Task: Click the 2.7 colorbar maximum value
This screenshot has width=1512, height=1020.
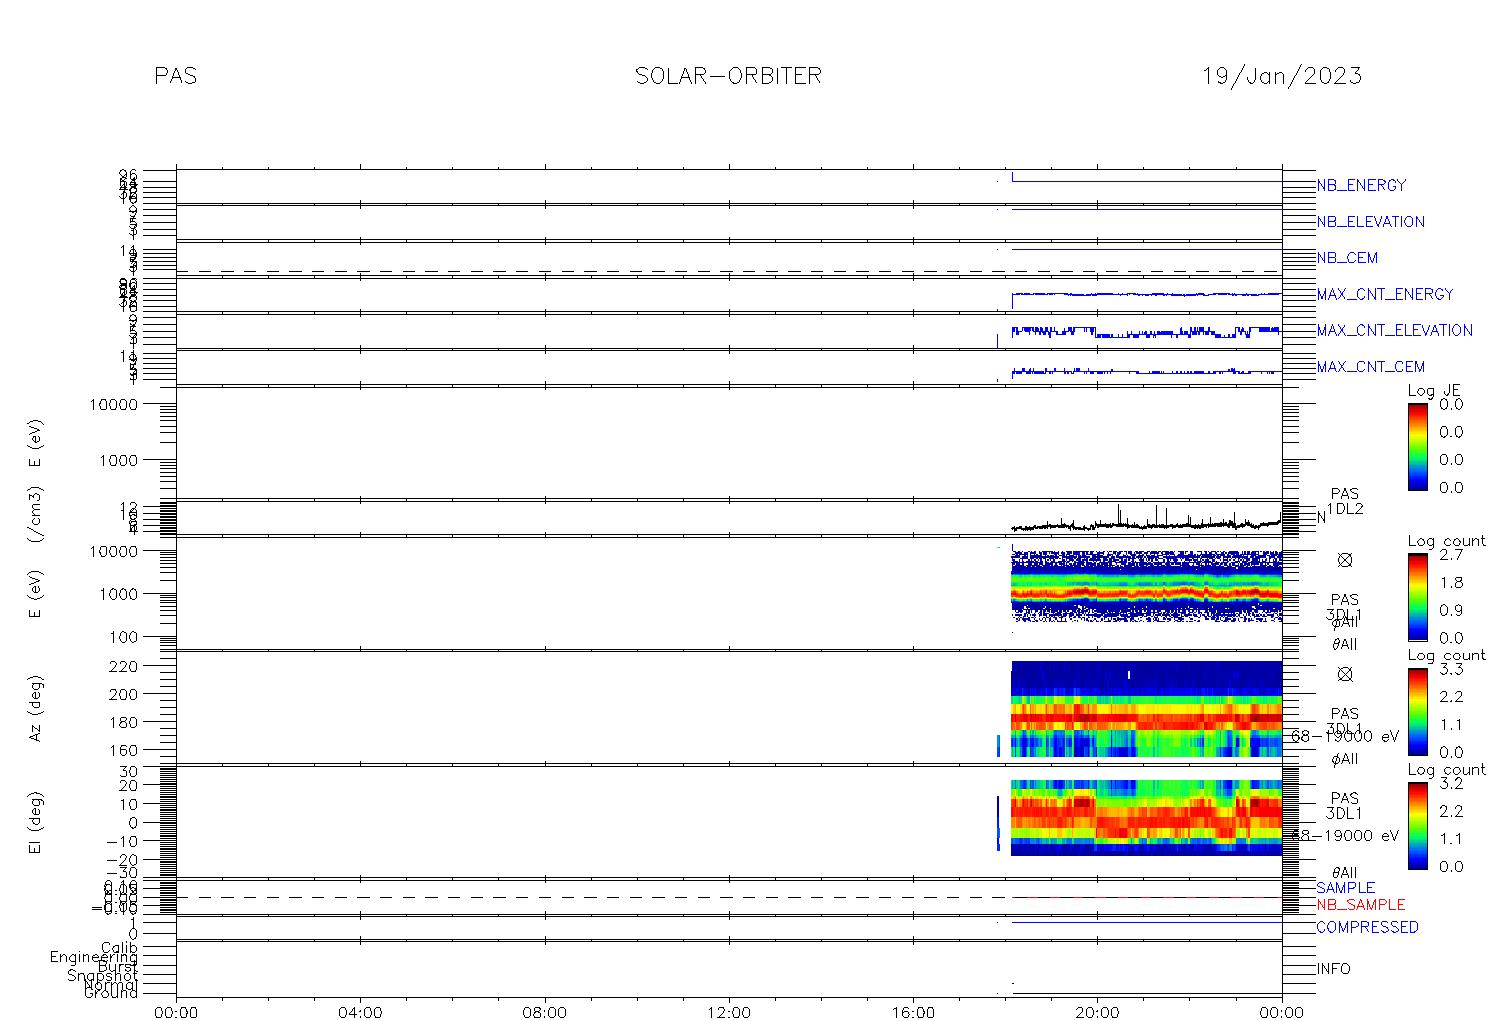Action: (1451, 554)
